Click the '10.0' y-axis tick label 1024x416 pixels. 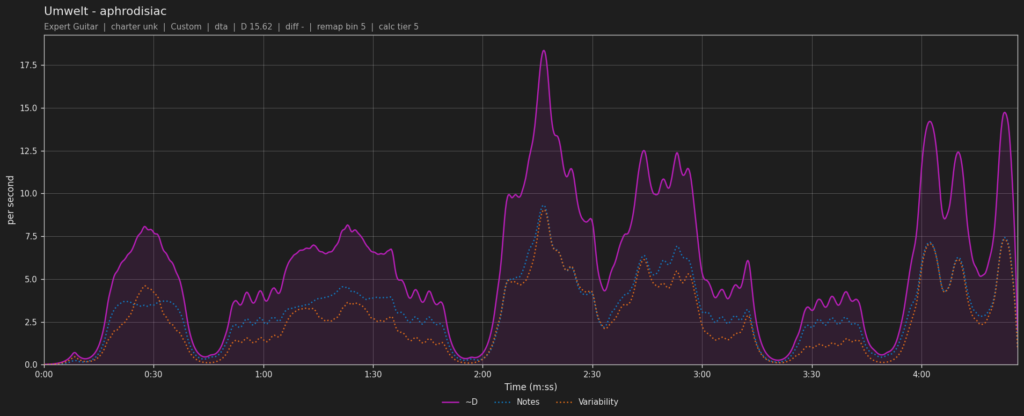tap(30, 193)
